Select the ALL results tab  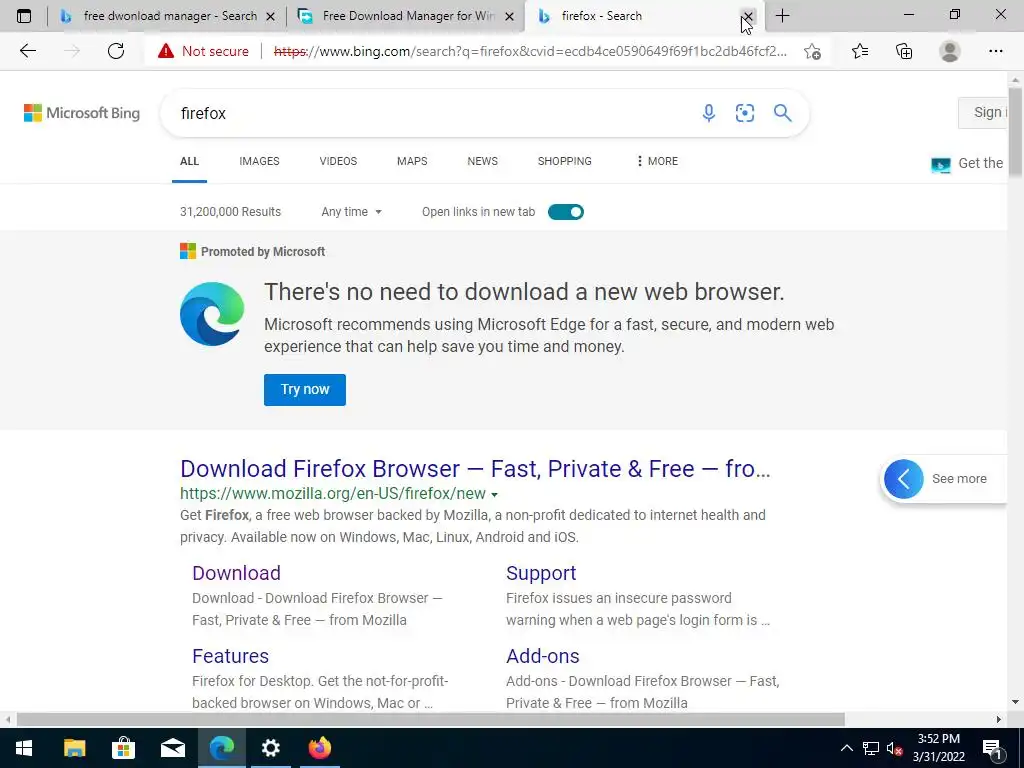click(189, 161)
